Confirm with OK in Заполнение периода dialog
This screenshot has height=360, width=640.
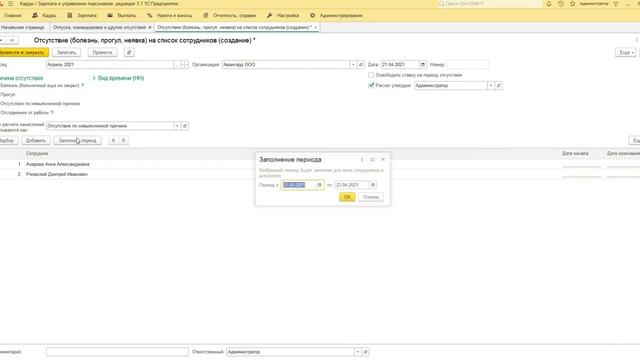coord(347,197)
